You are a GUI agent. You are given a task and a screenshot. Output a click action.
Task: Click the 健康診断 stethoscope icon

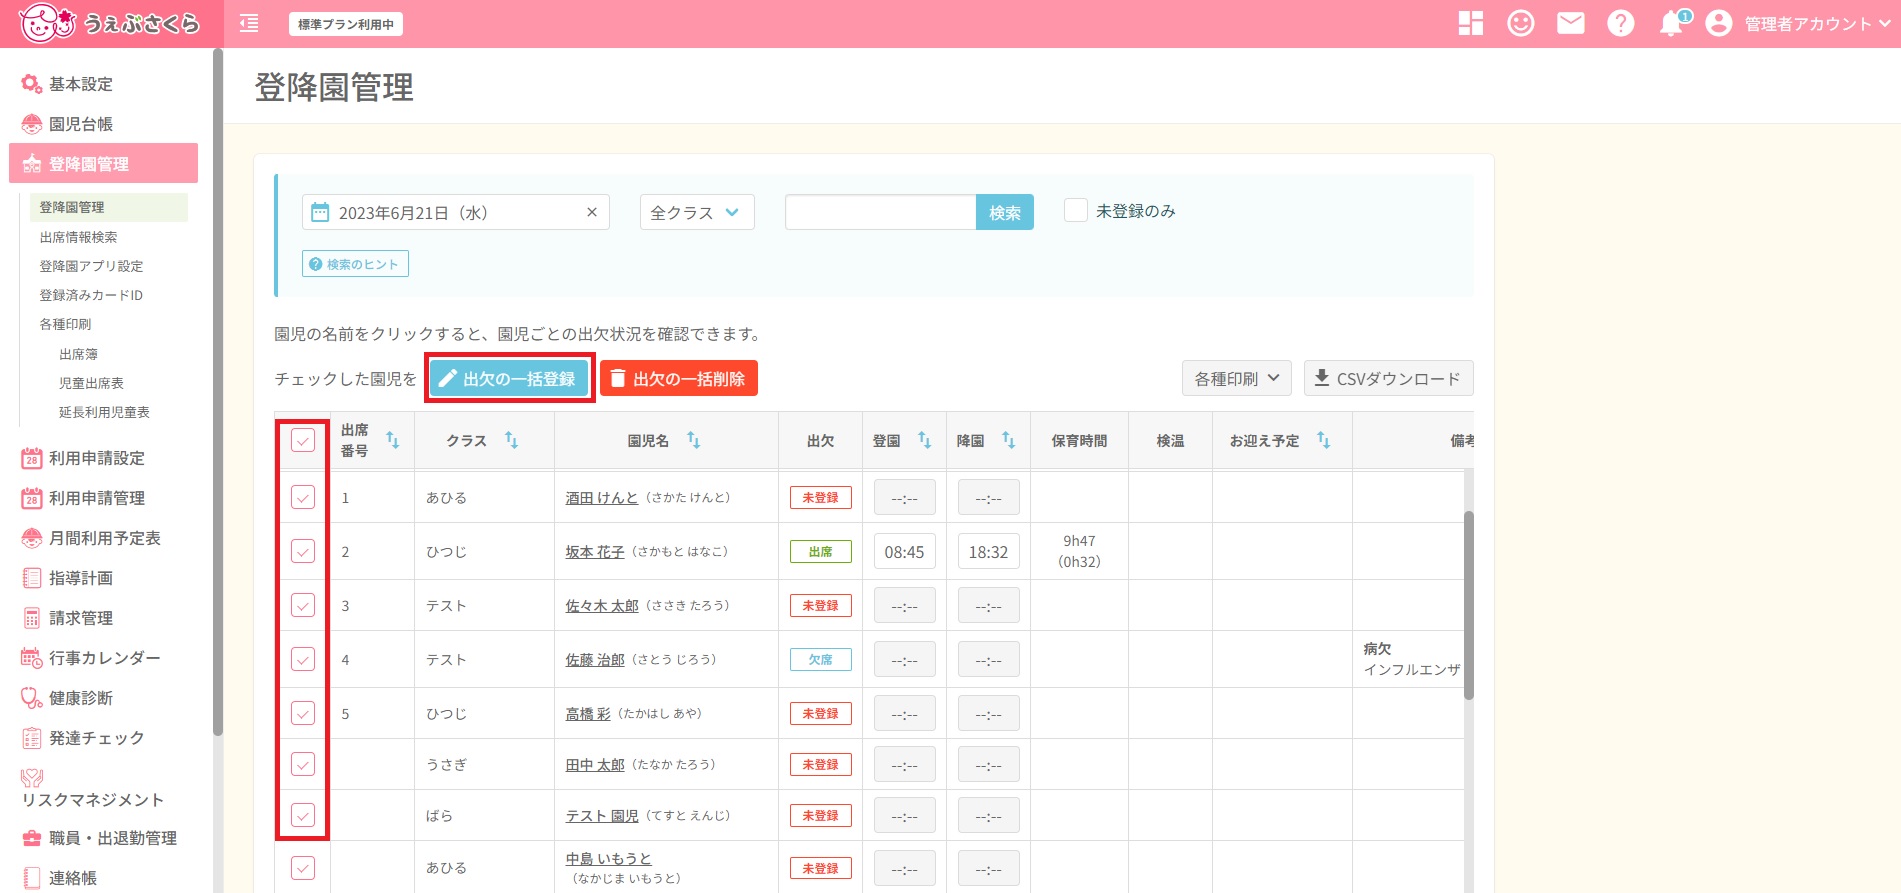pos(32,698)
